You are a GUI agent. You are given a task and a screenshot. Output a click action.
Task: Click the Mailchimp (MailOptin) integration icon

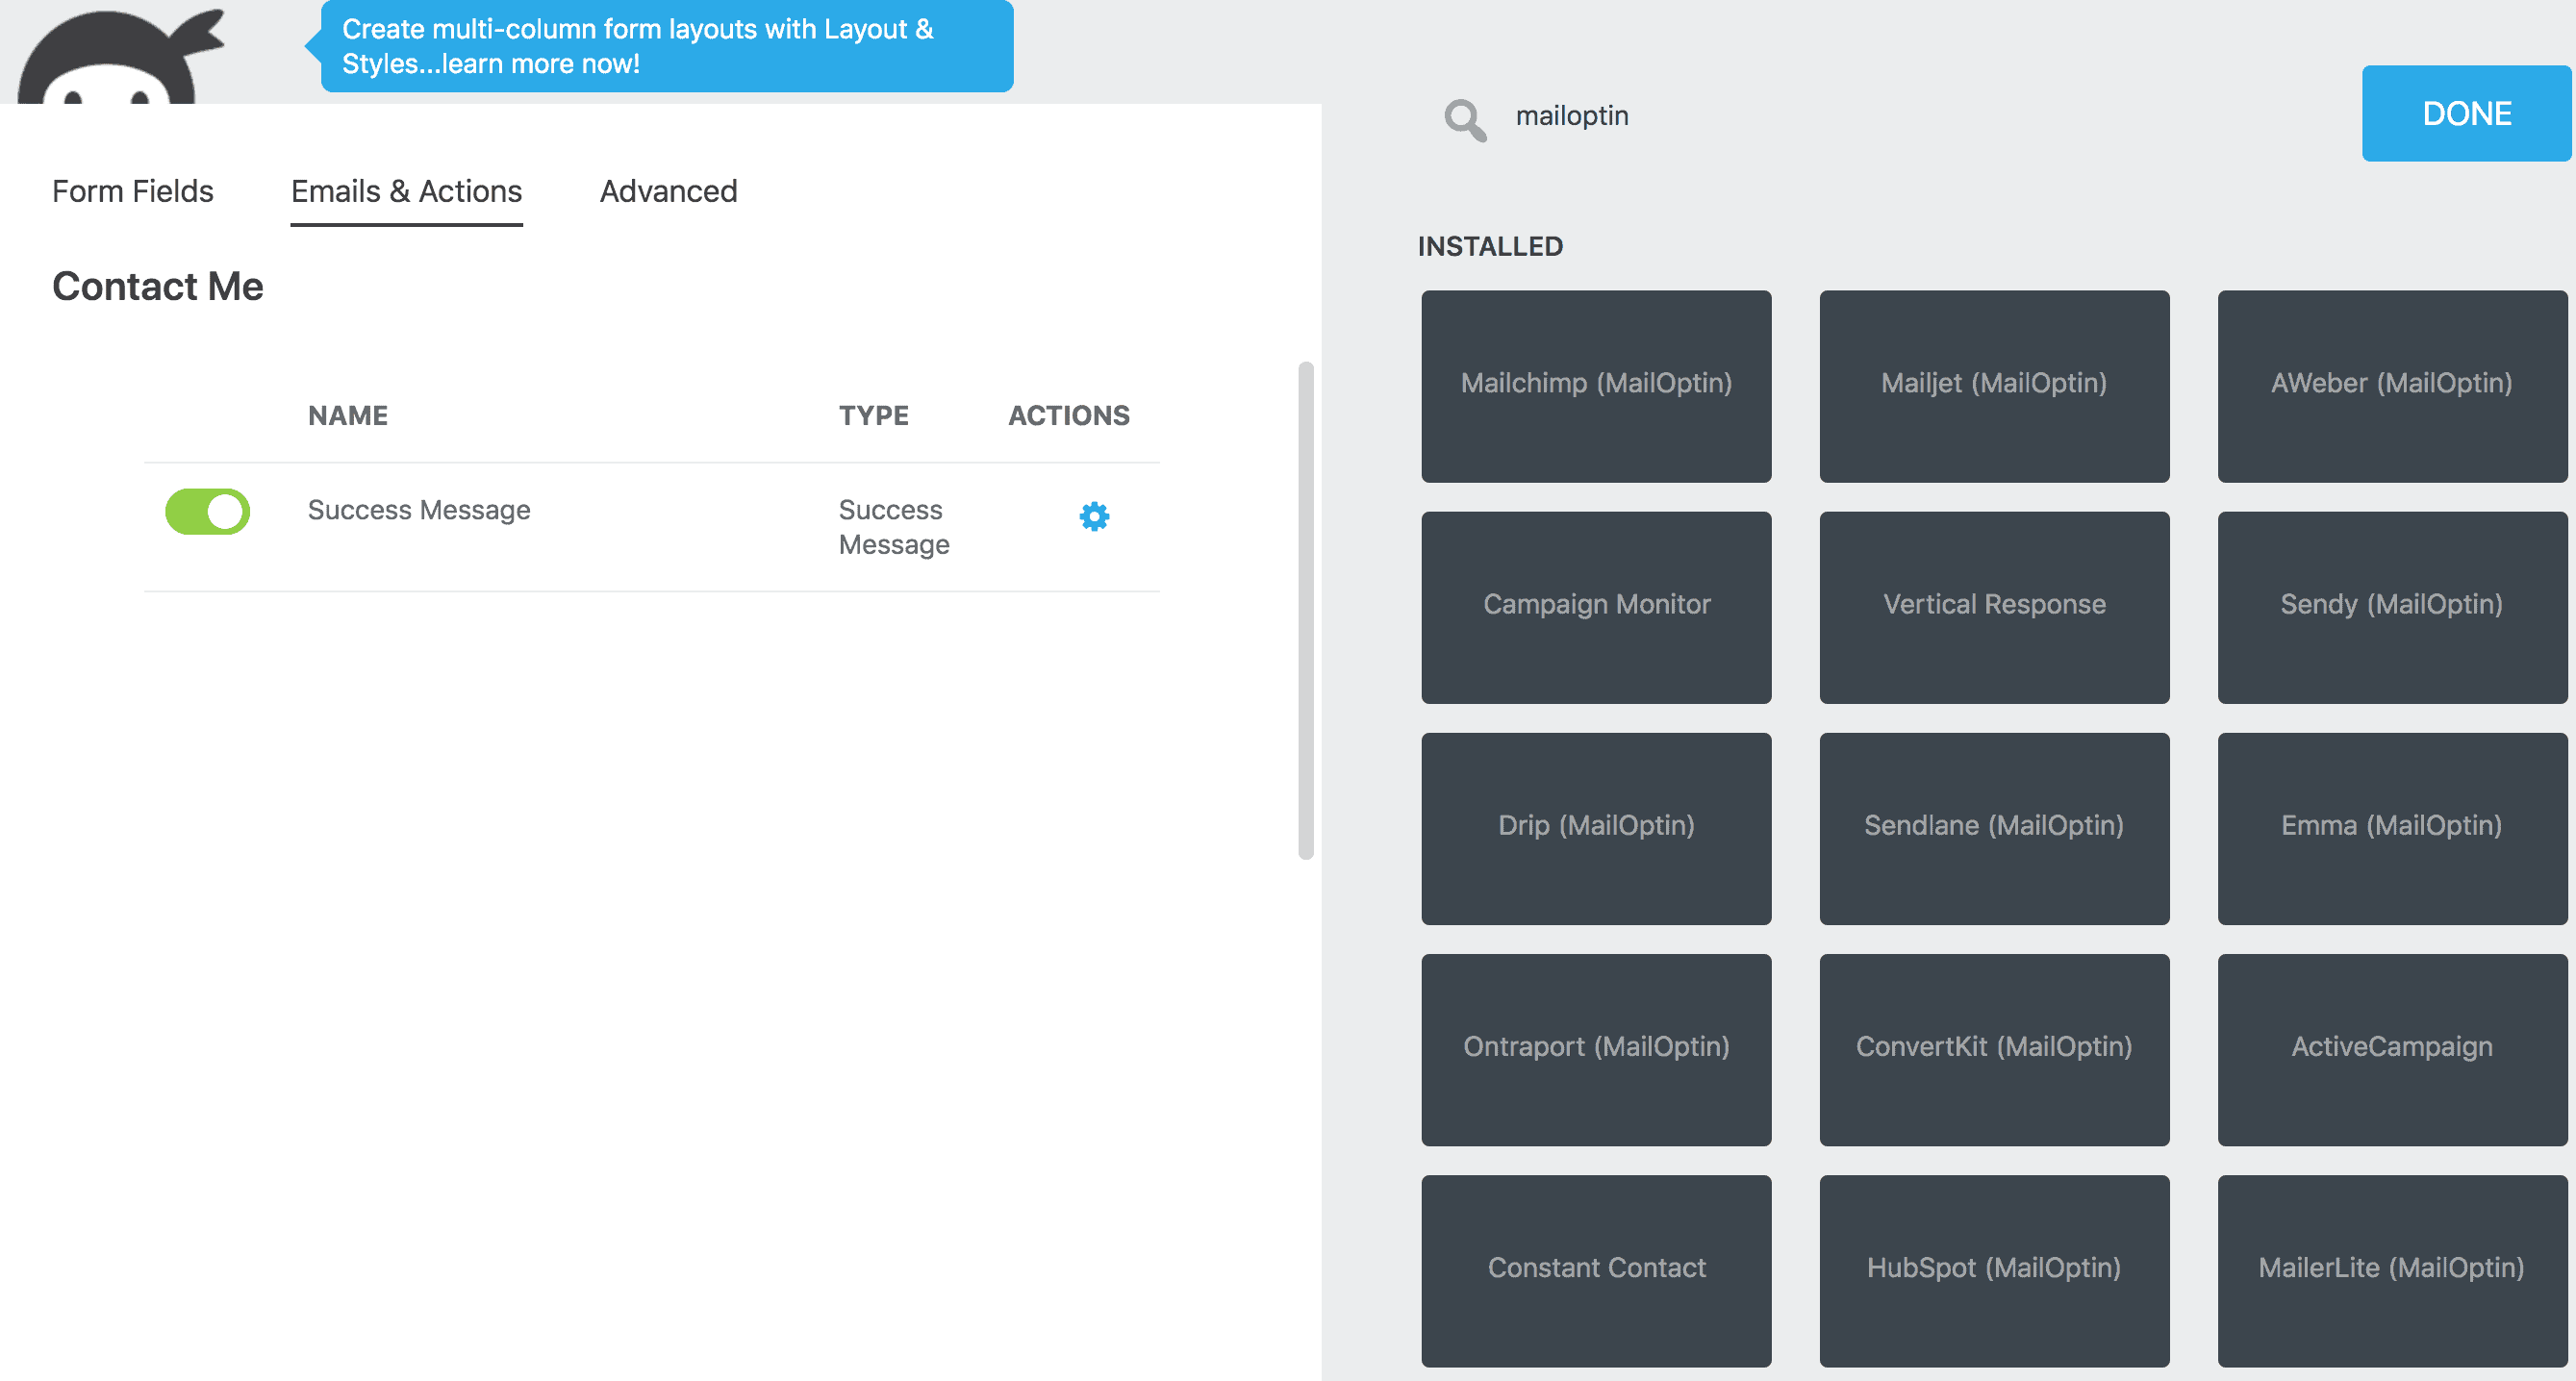1597,383
